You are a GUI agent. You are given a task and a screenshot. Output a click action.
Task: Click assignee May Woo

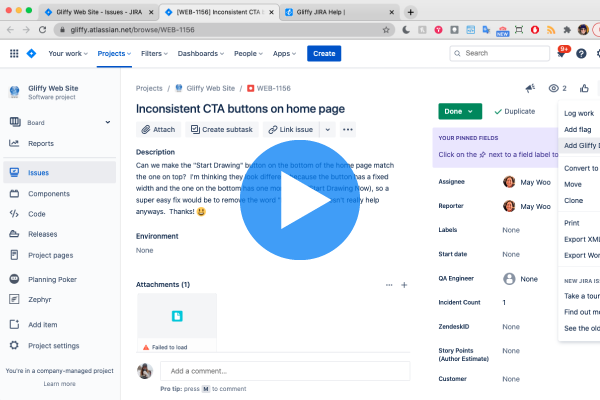pos(527,182)
